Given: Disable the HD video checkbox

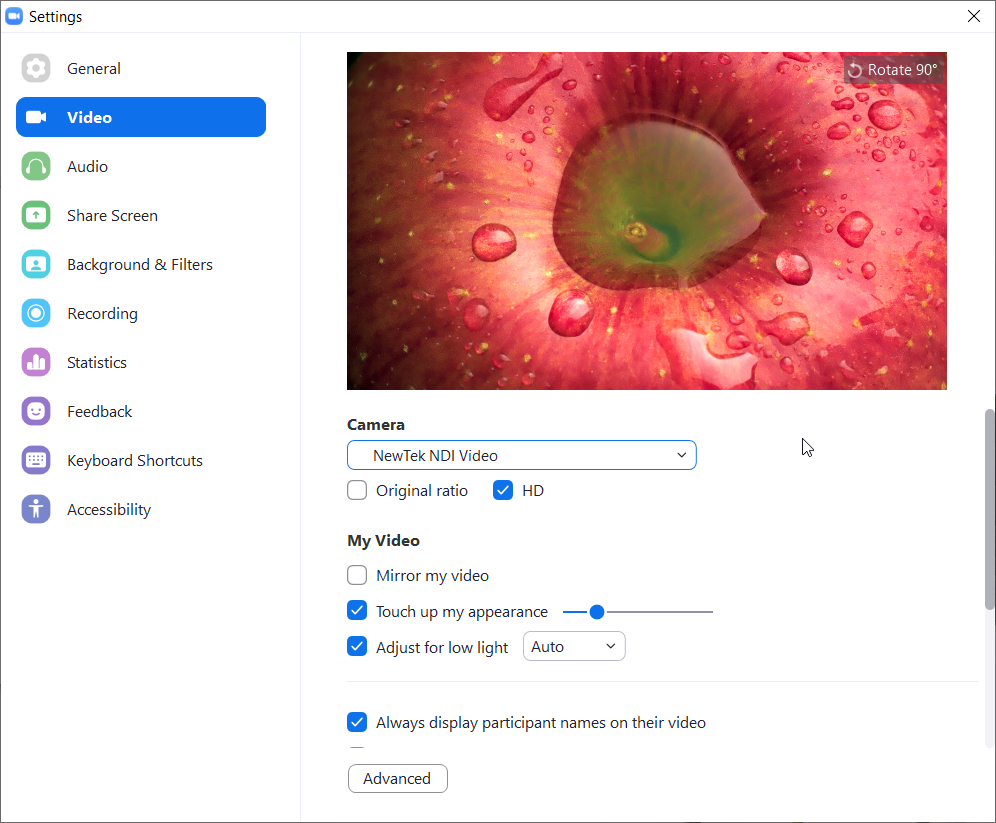Looking at the screenshot, I should click(503, 490).
